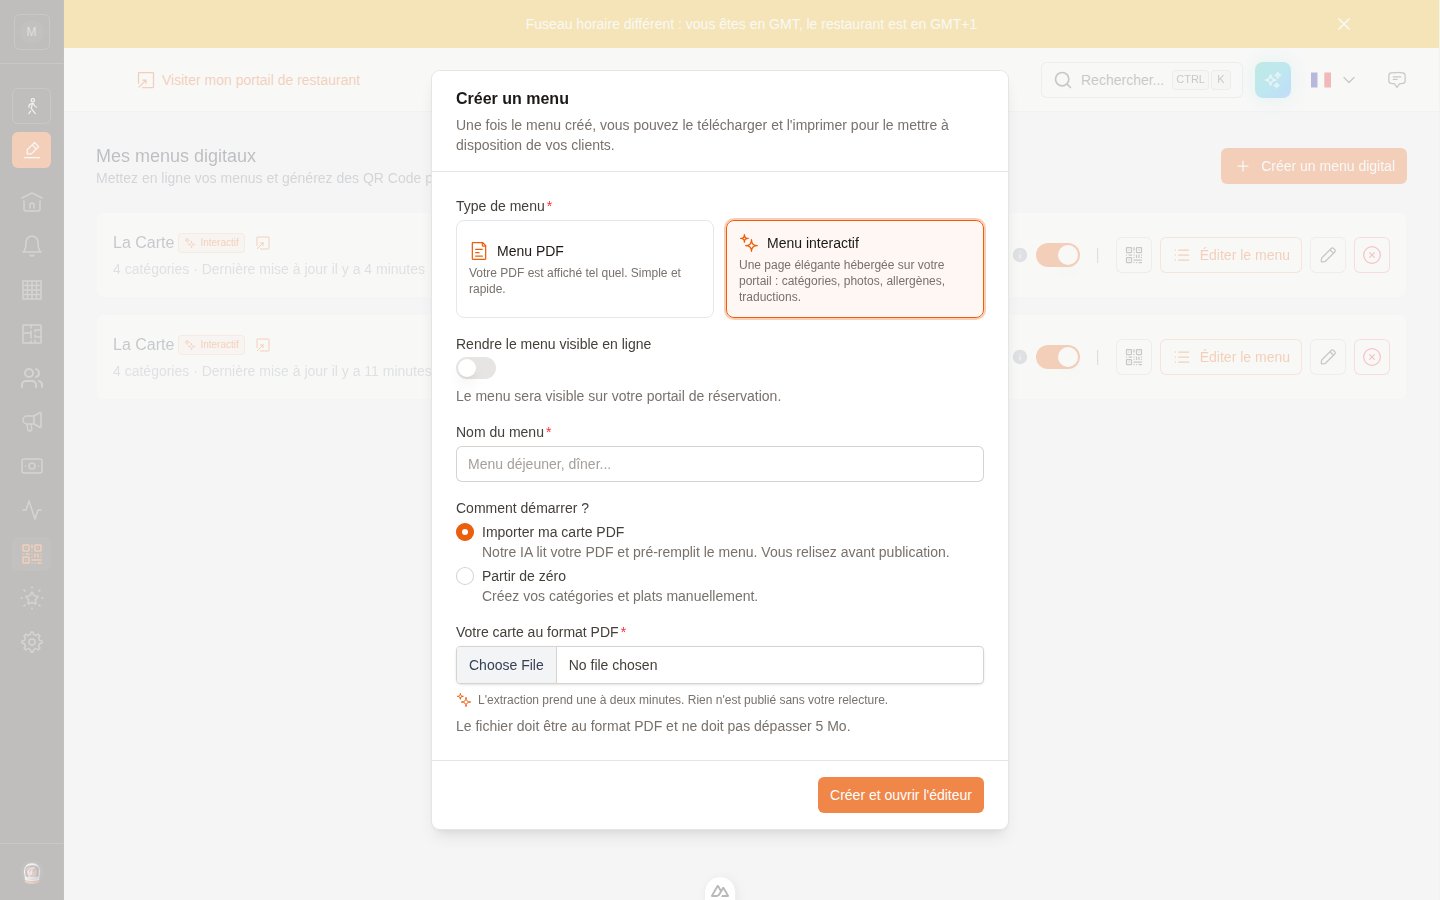This screenshot has height=900, width=1440.
Task: Click info icon for menu updated 4 minutes ago
Action: (1020, 255)
